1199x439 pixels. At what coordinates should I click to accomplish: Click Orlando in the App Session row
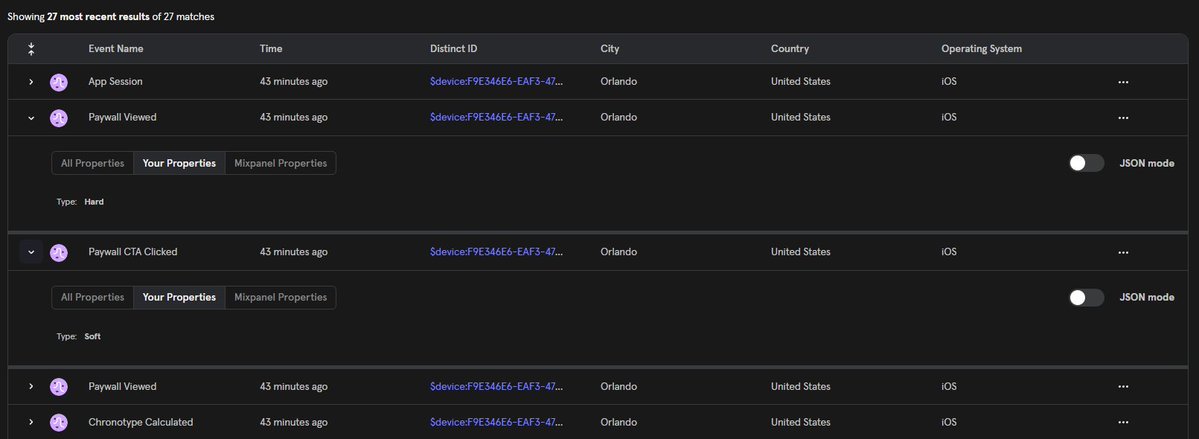tap(619, 82)
